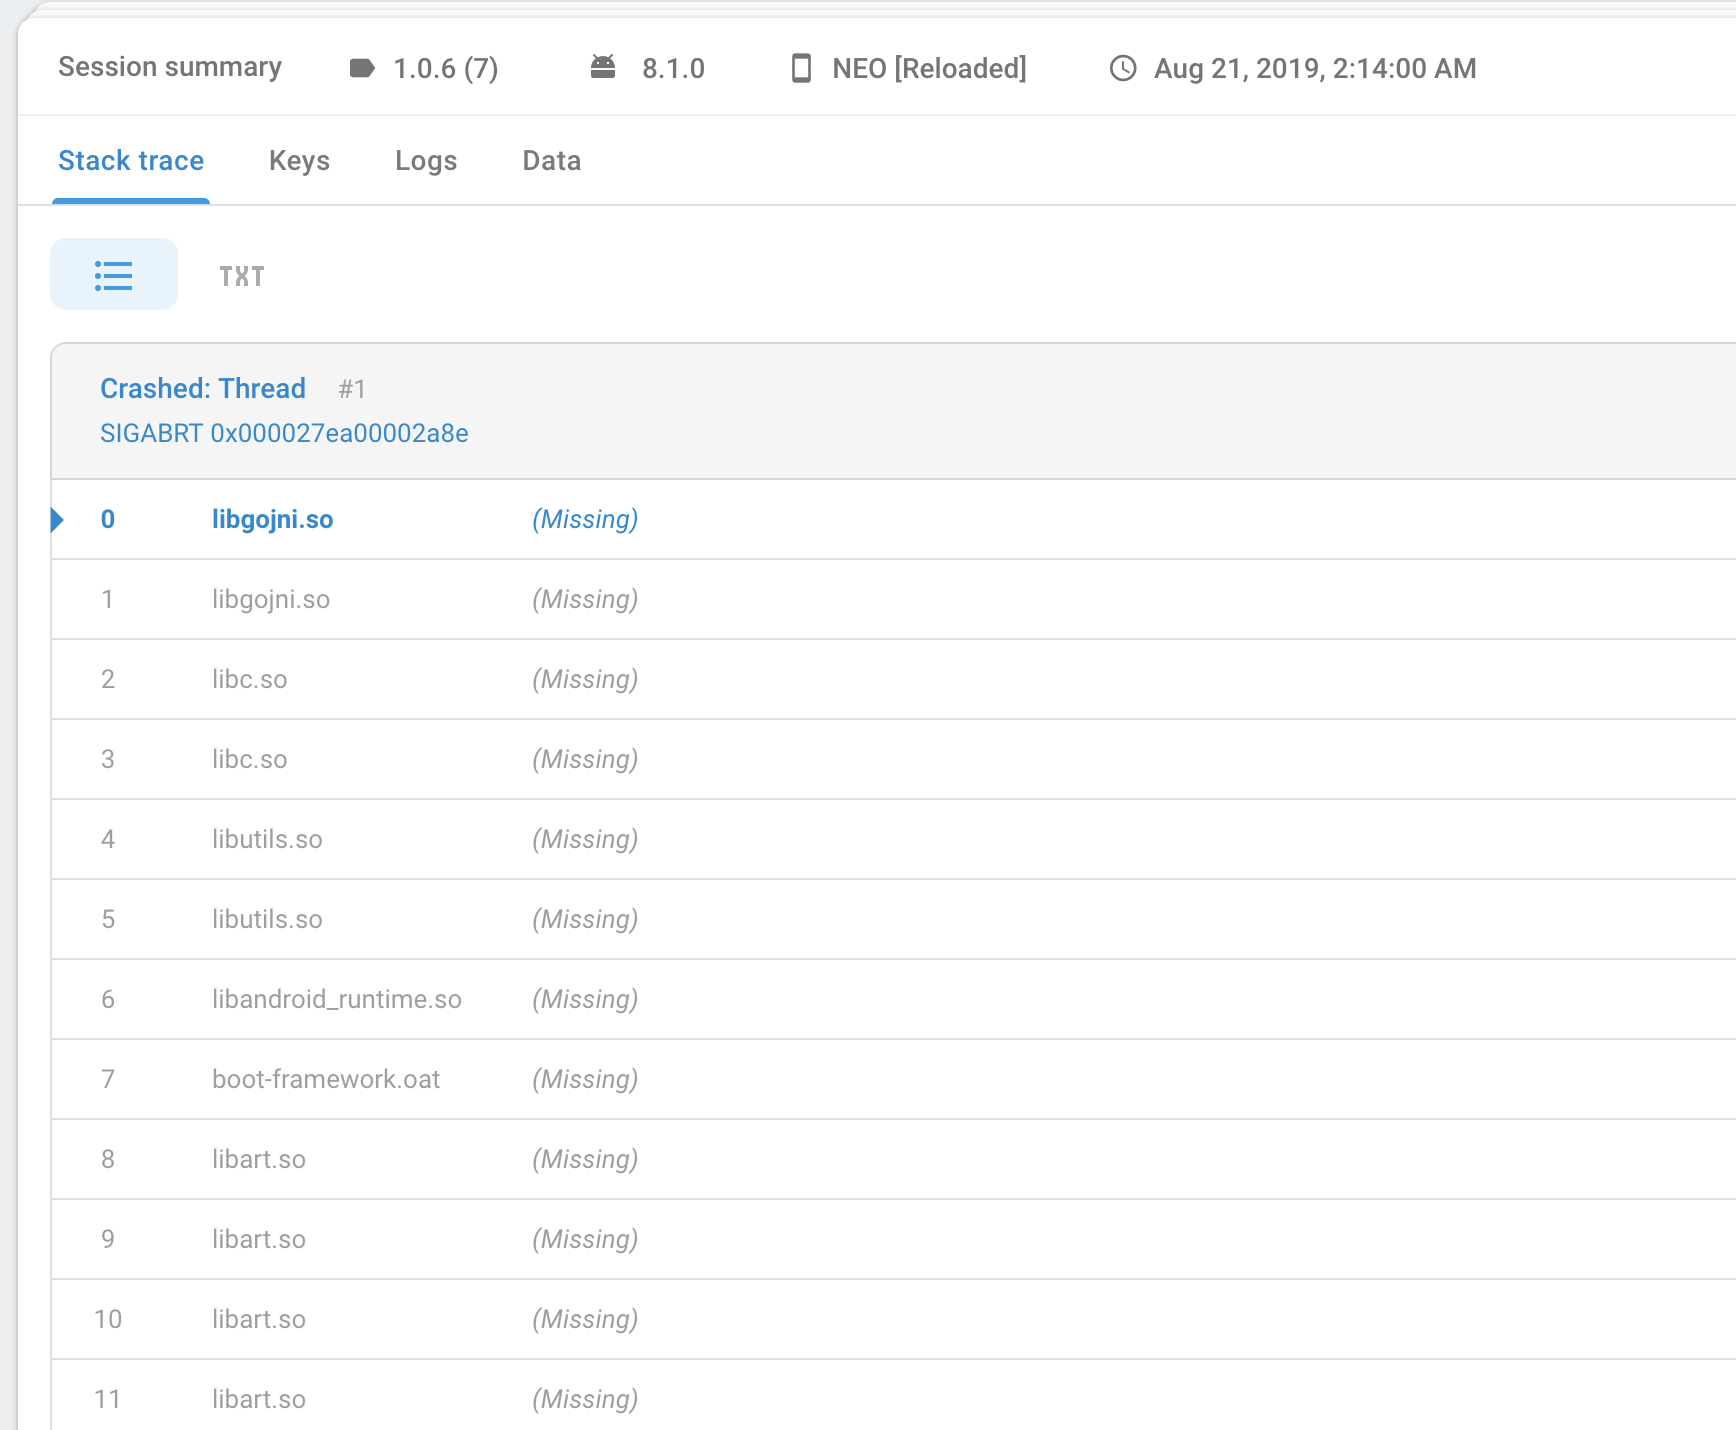Click the device phone icon
This screenshot has height=1430, width=1736.
[x=801, y=68]
